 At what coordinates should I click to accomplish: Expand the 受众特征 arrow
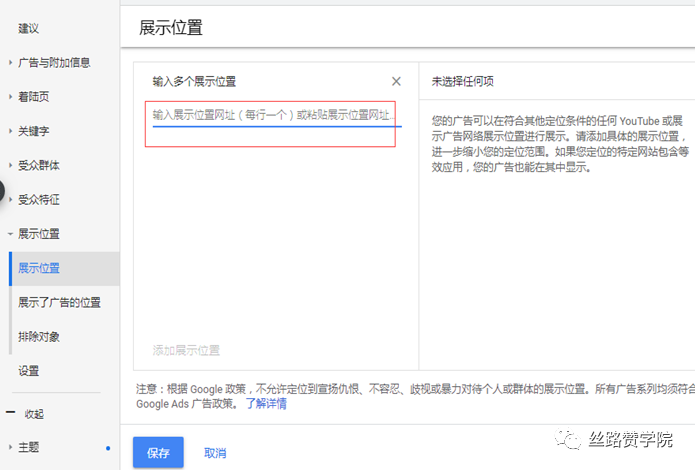[10, 200]
